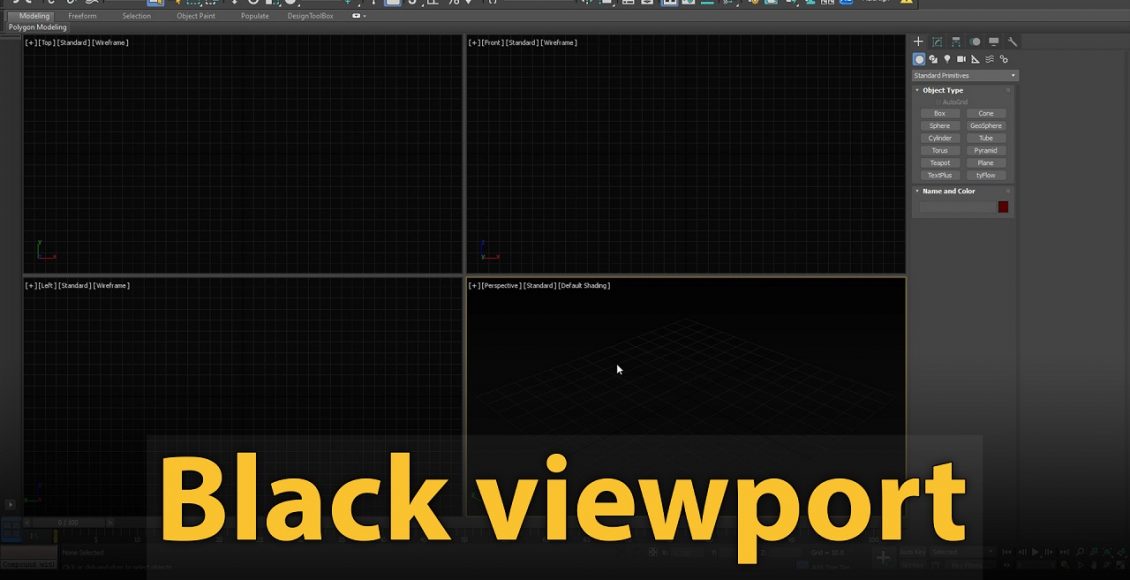
Task: Switch to the Freeform ribbon tab
Action: click(82, 16)
